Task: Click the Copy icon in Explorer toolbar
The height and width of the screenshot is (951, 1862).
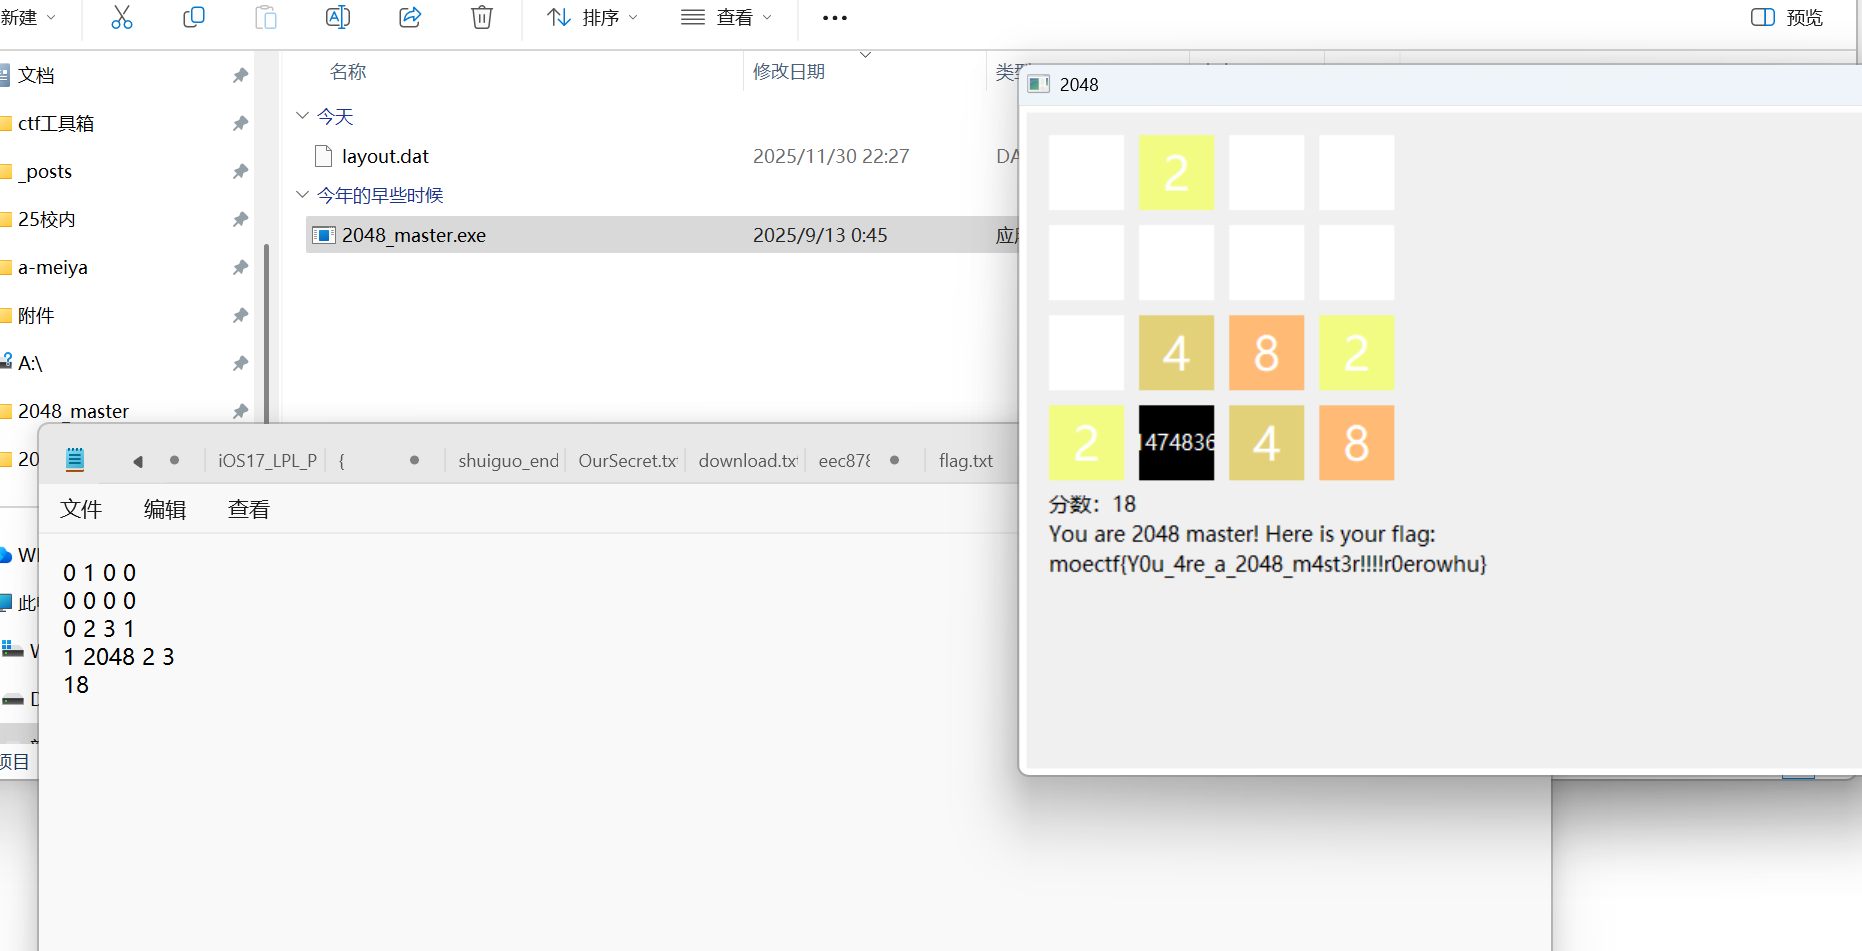Action: coord(194,18)
